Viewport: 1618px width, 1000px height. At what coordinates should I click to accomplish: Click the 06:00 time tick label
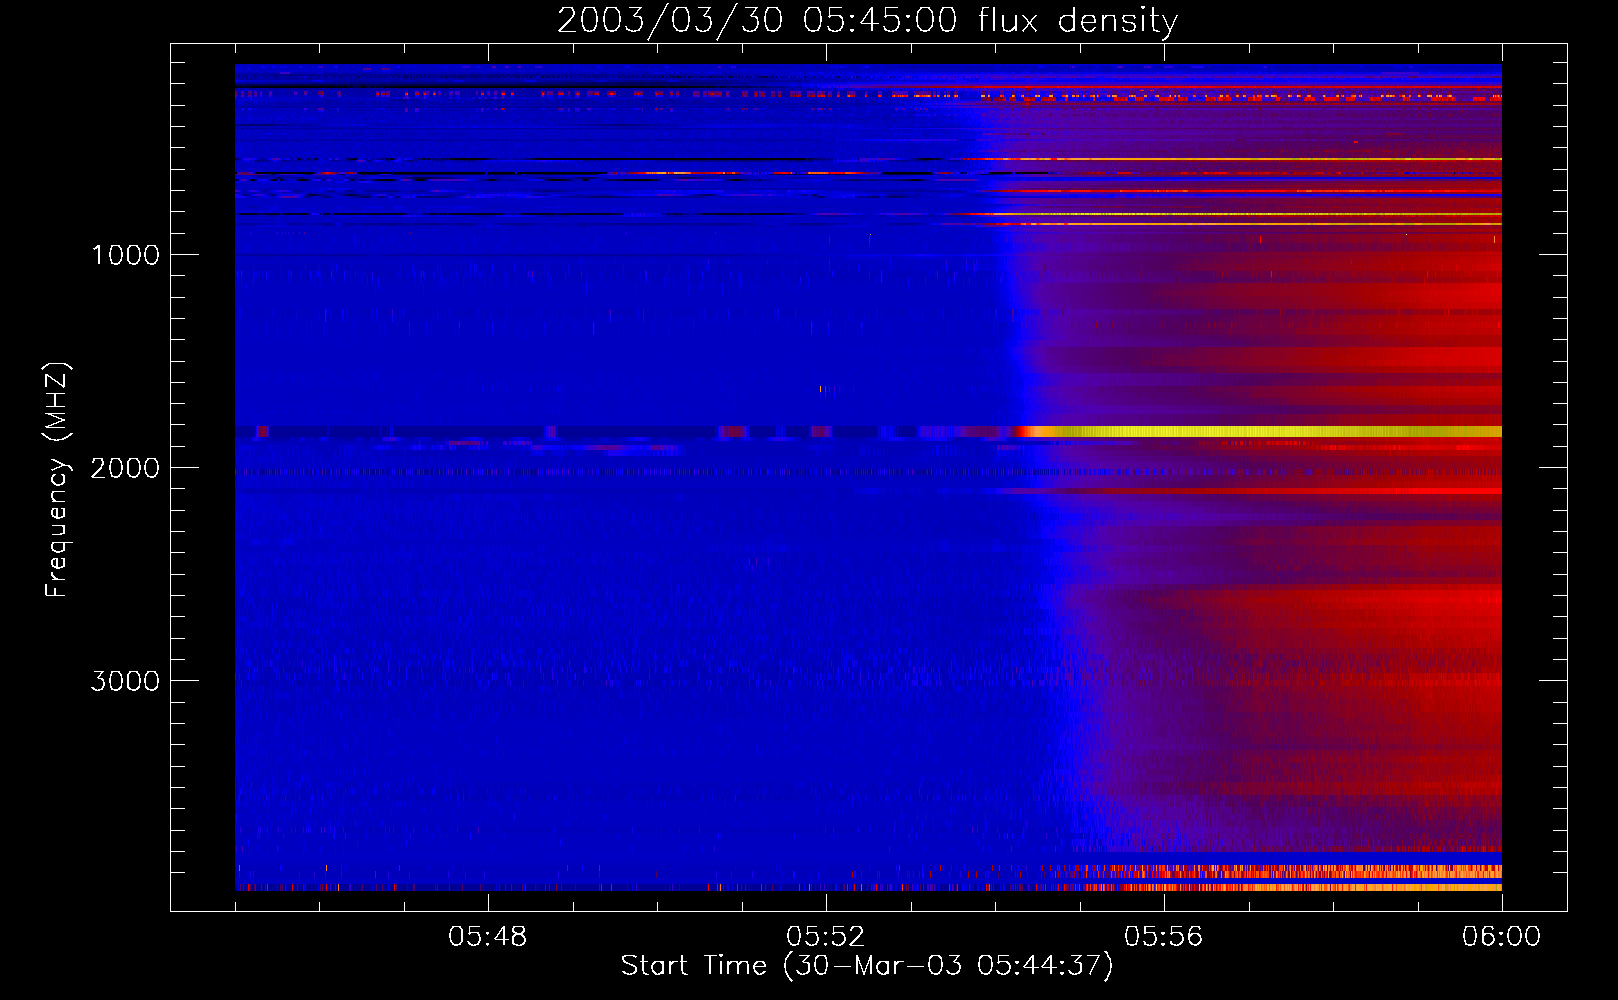(x=1501, y=937)
